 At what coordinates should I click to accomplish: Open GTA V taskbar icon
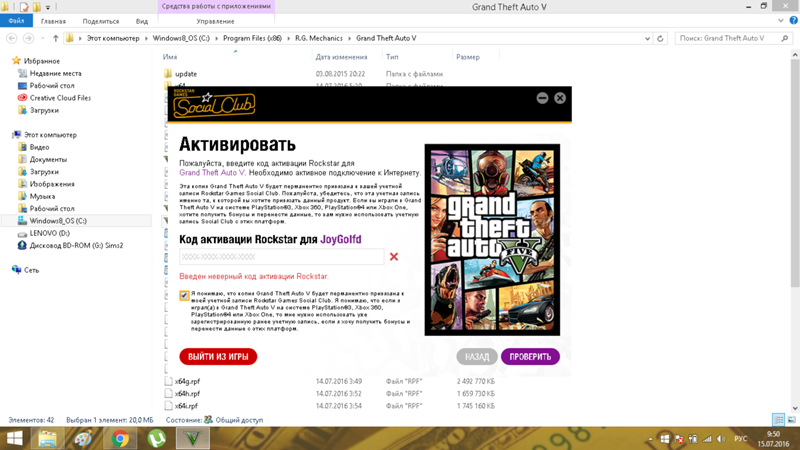(193, 439)
